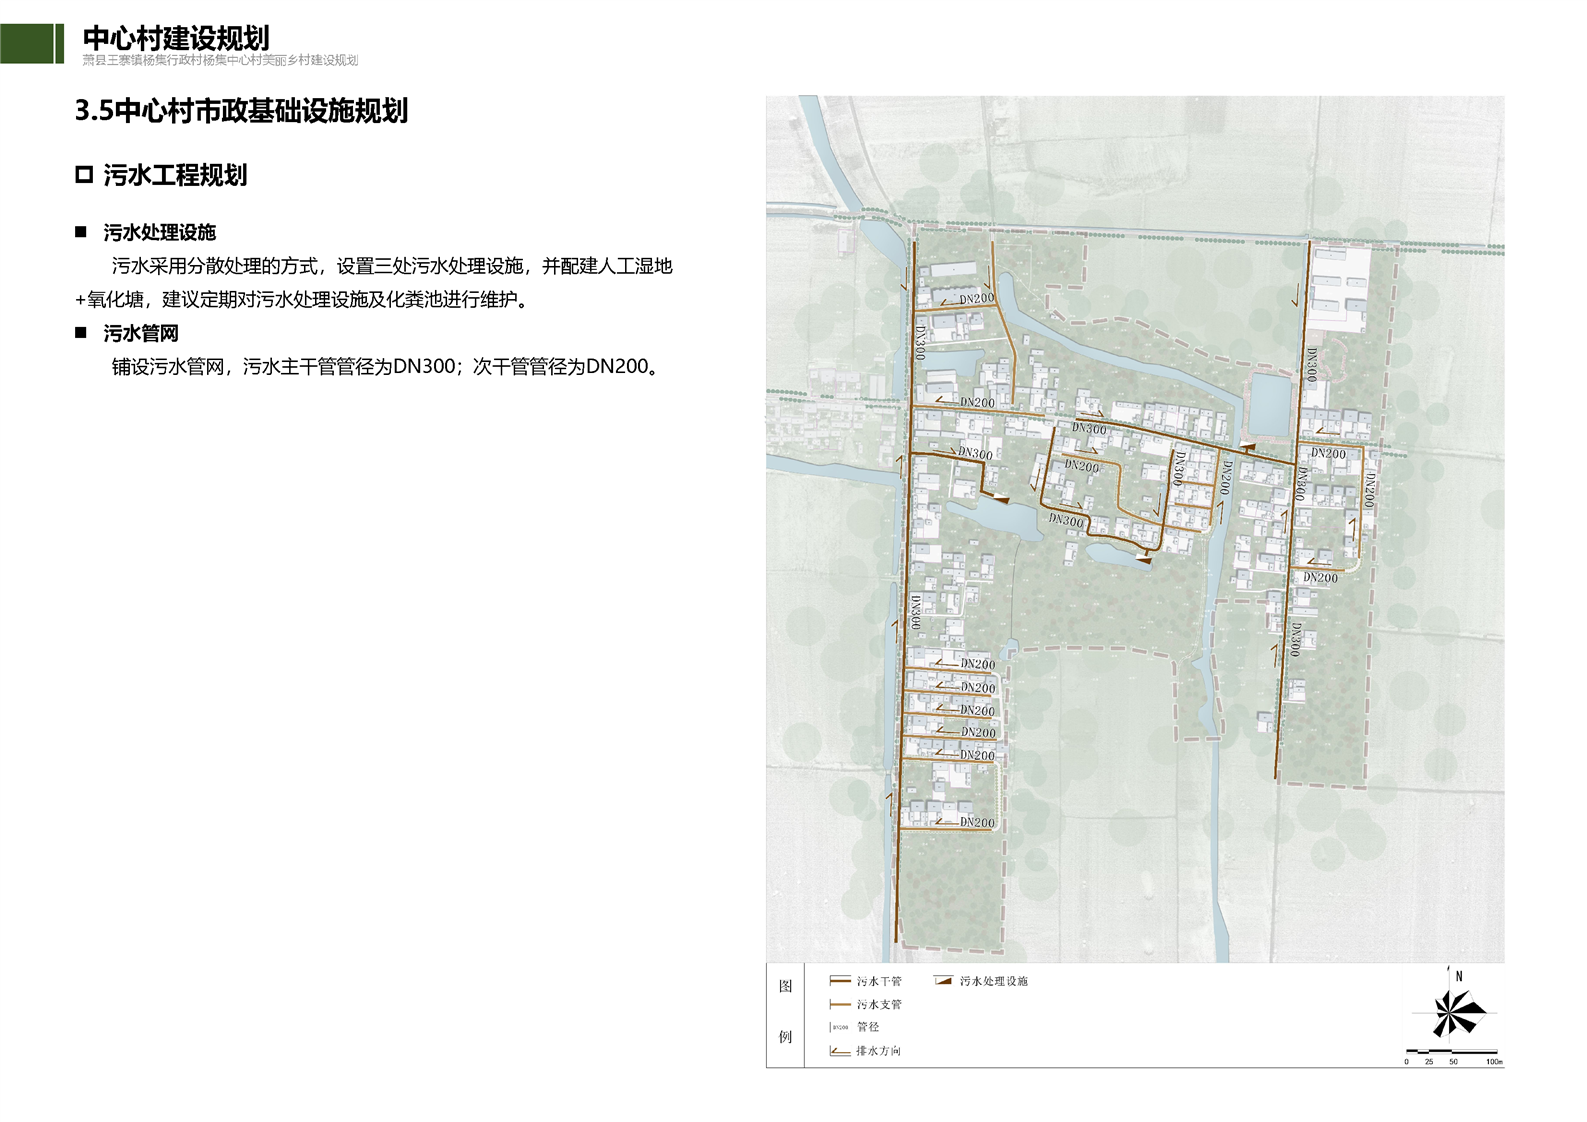Click the 污水管网 bold heading text
The width and height of the screenshot is (1587, 1122).
point(141,333)
